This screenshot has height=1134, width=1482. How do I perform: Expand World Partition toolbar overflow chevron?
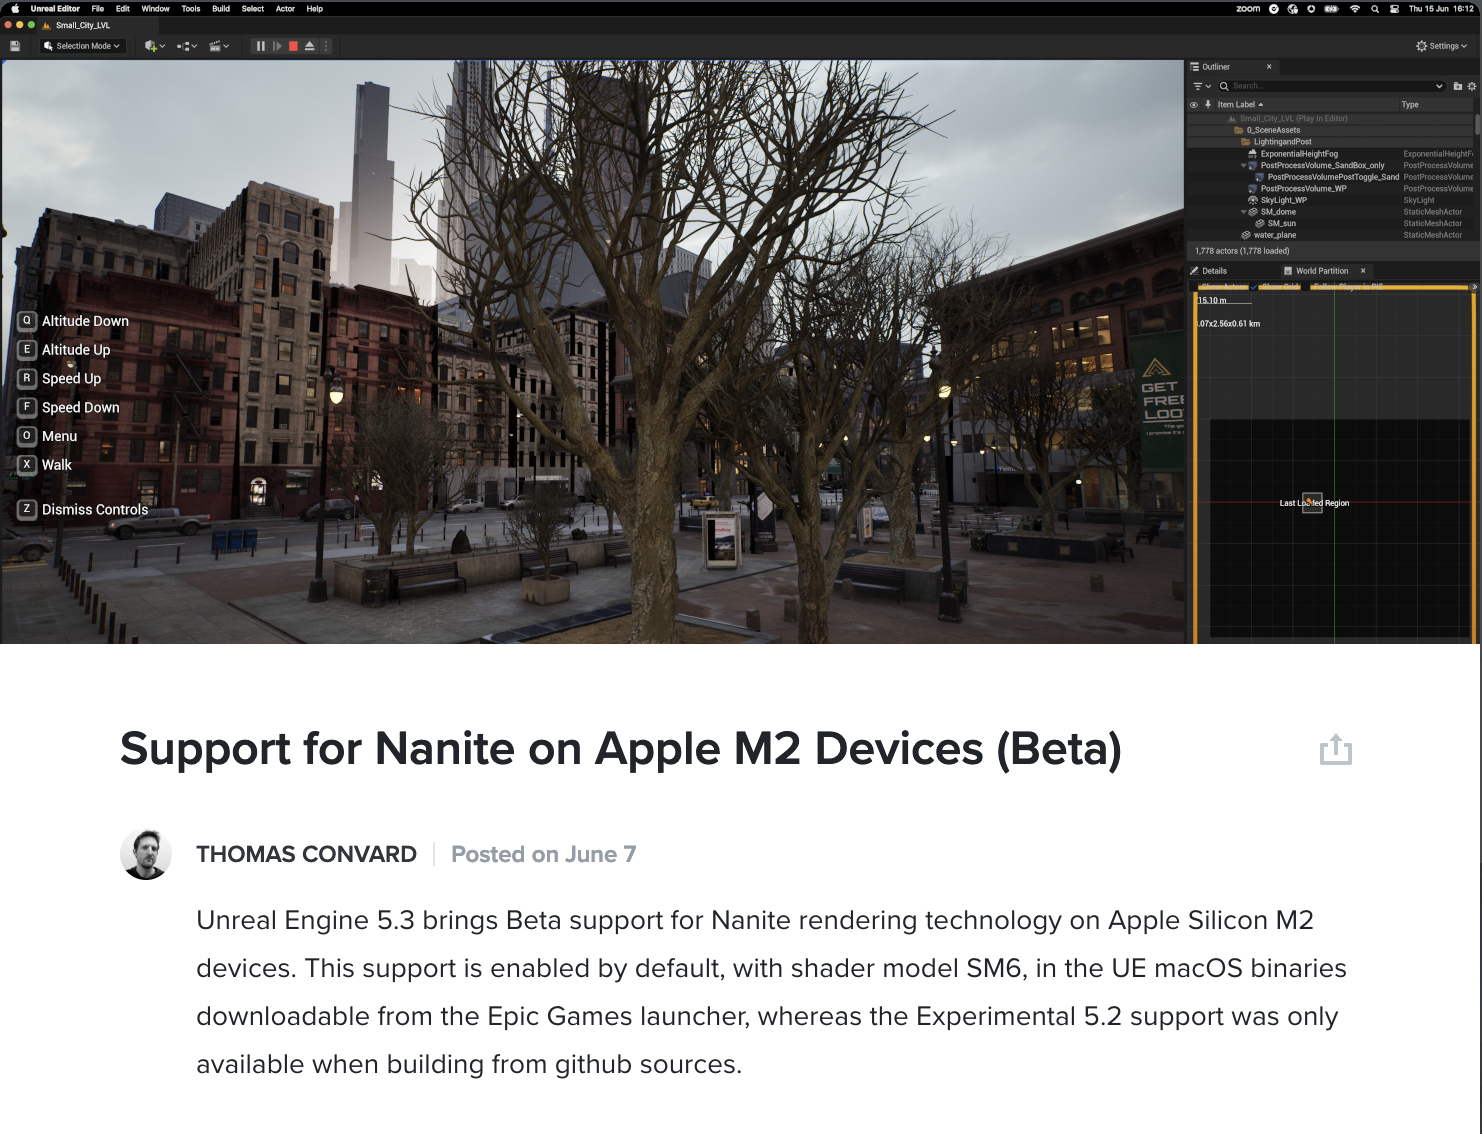tap(1474, 287)
